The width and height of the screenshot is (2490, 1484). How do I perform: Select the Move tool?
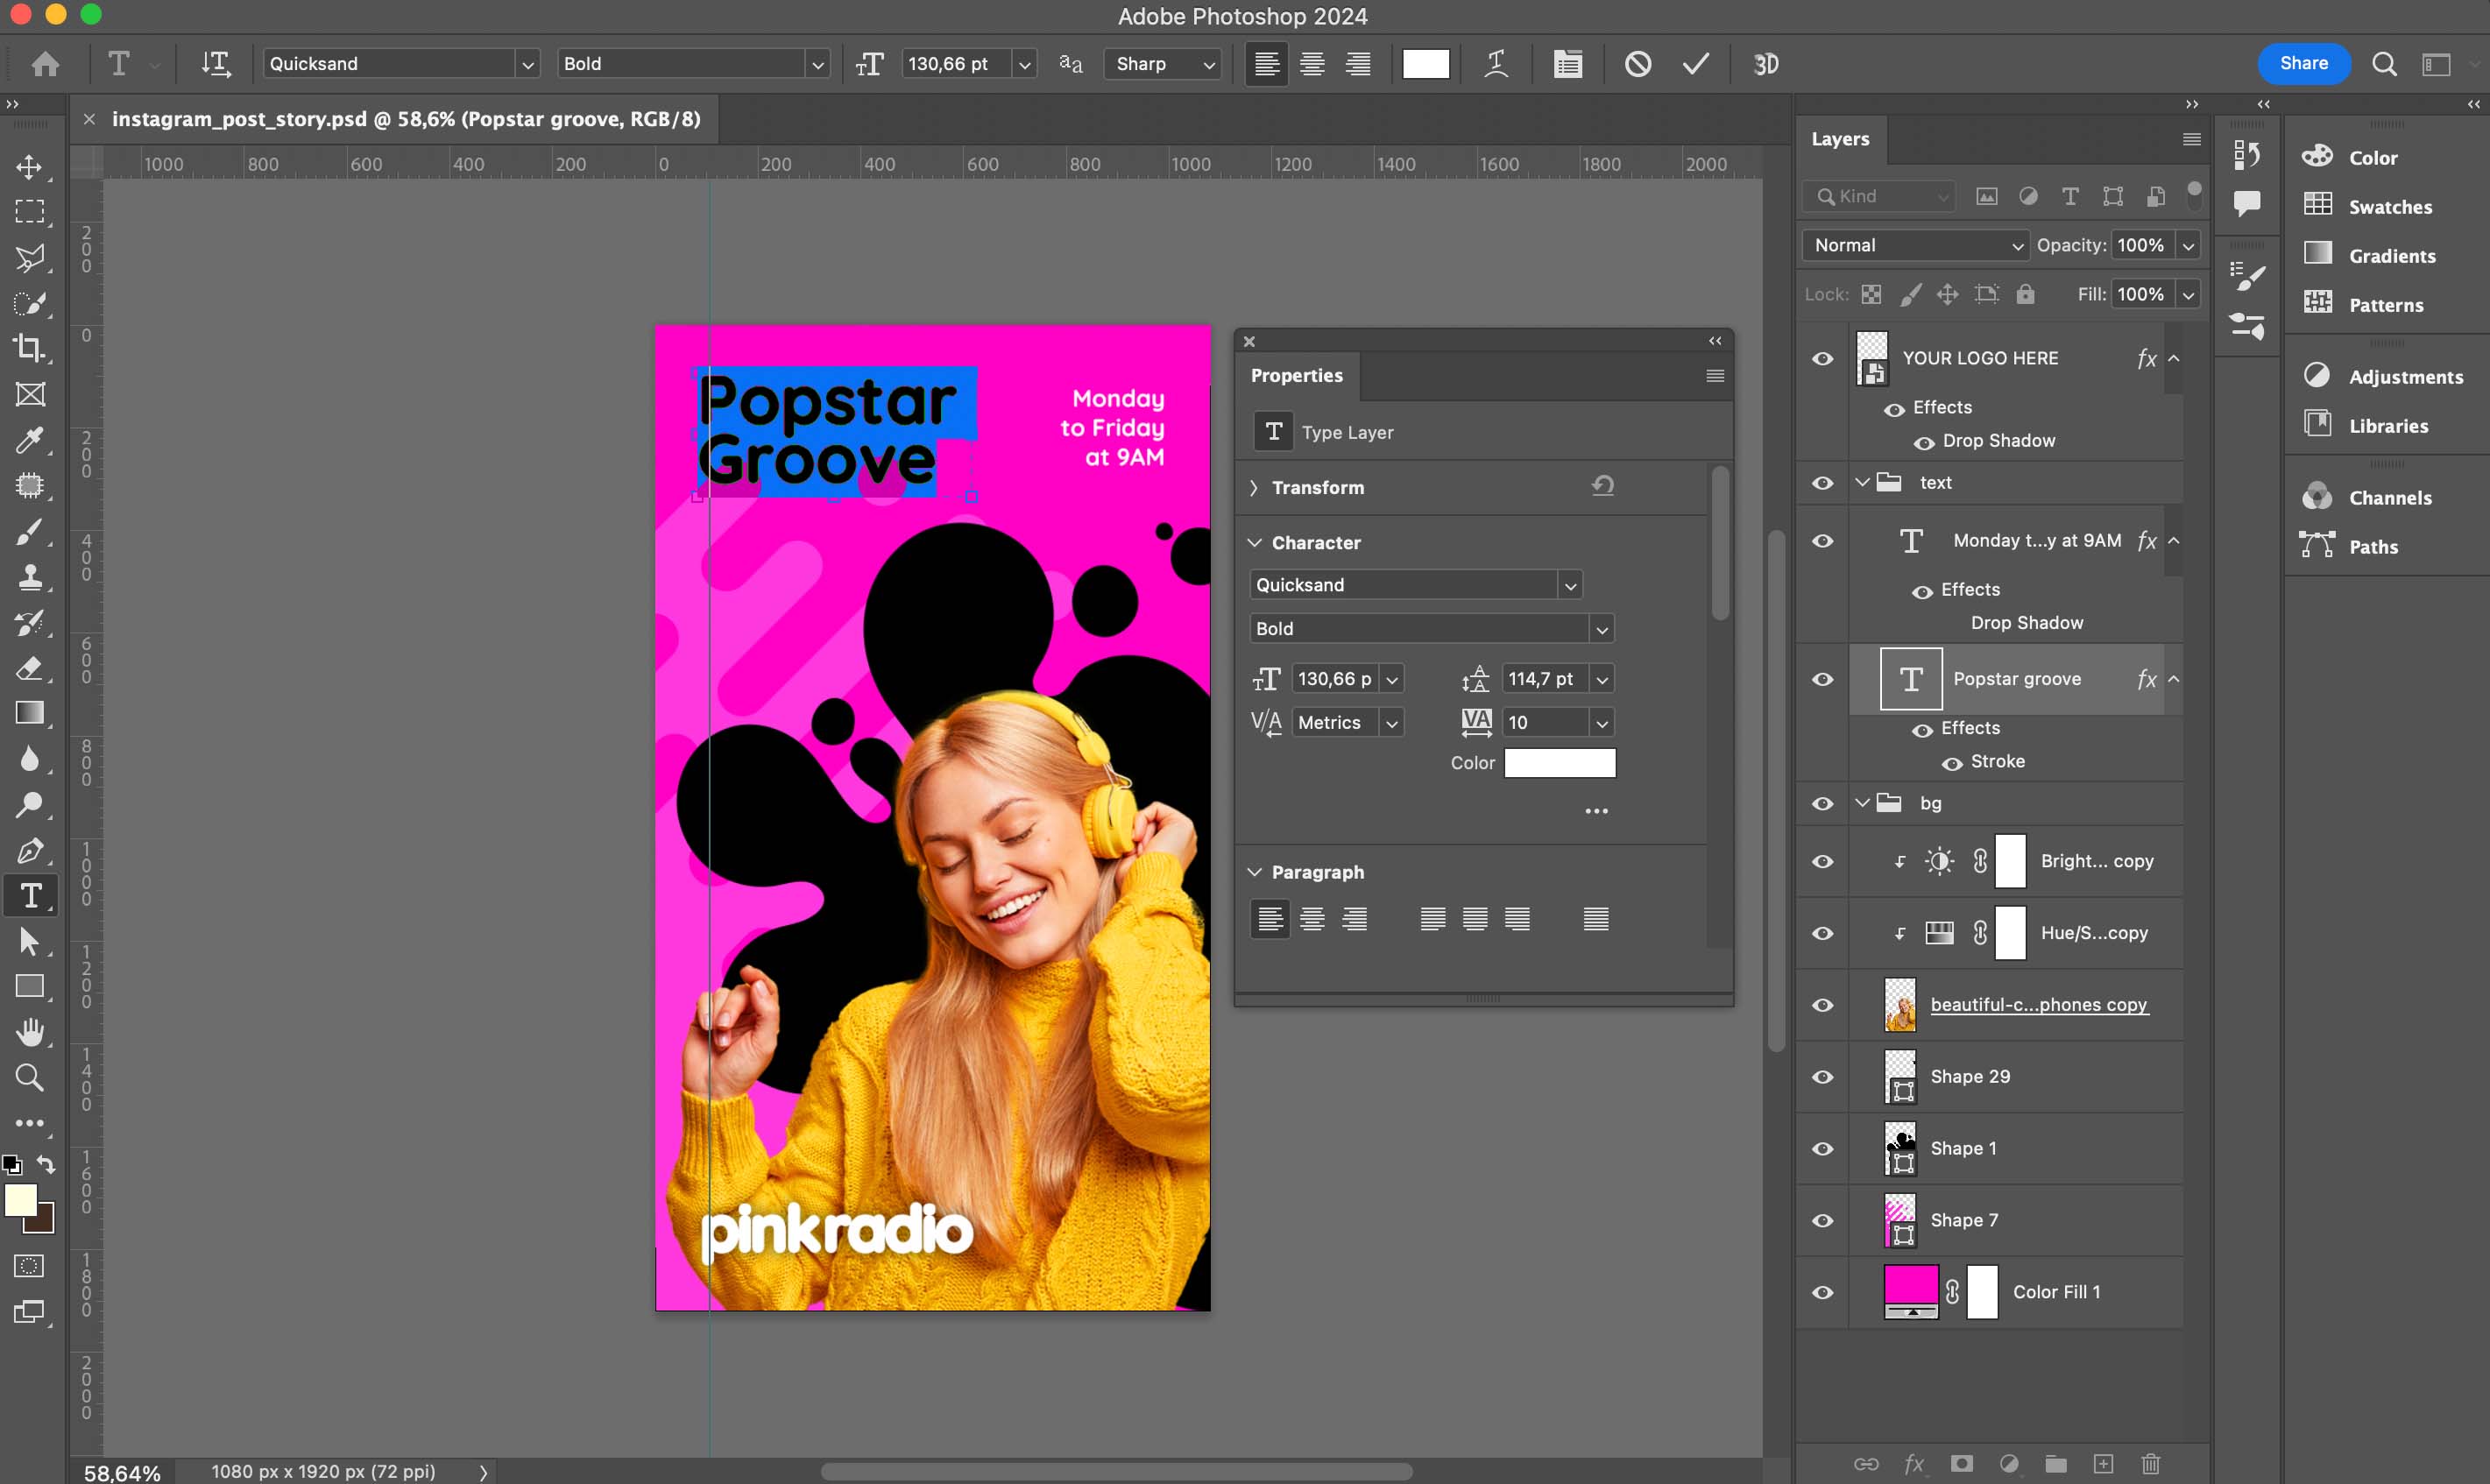click(x=30, y=166)
